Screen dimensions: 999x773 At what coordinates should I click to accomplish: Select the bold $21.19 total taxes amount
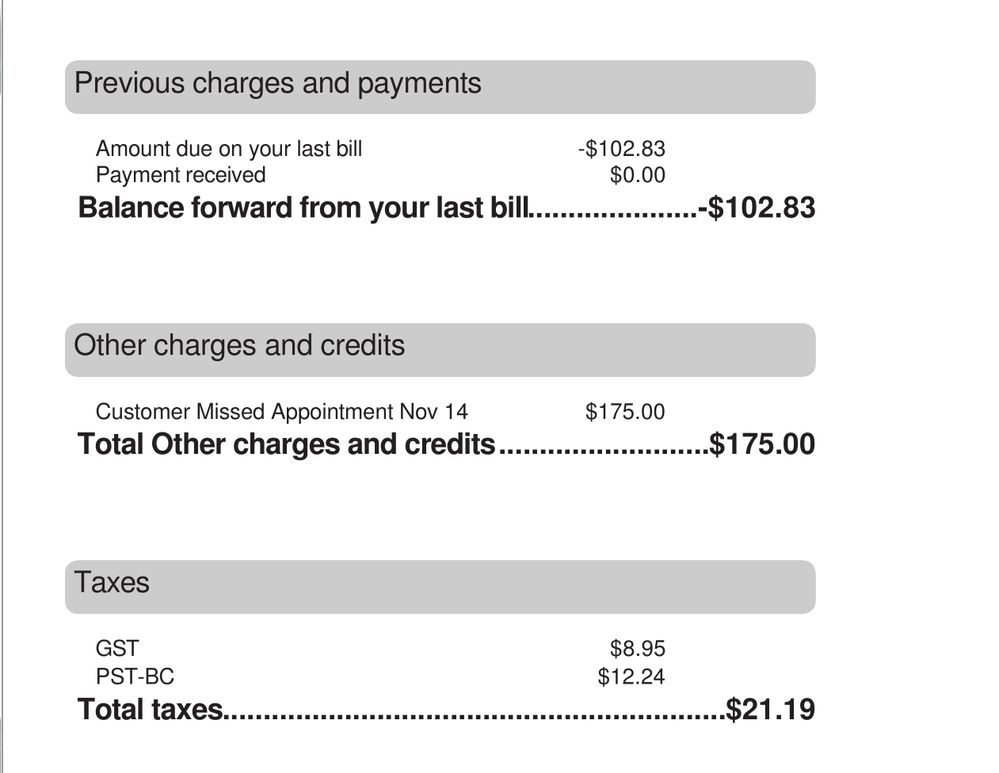pyautogui.click(x=770, y=710)
